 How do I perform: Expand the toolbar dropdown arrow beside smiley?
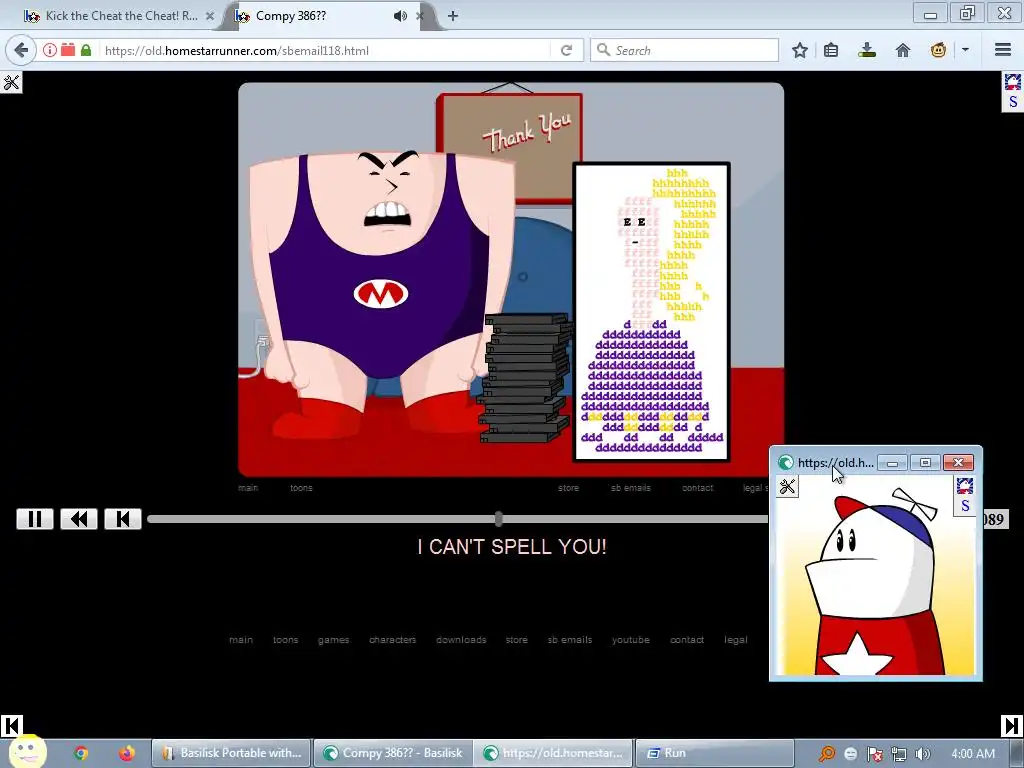coord(965,50)
